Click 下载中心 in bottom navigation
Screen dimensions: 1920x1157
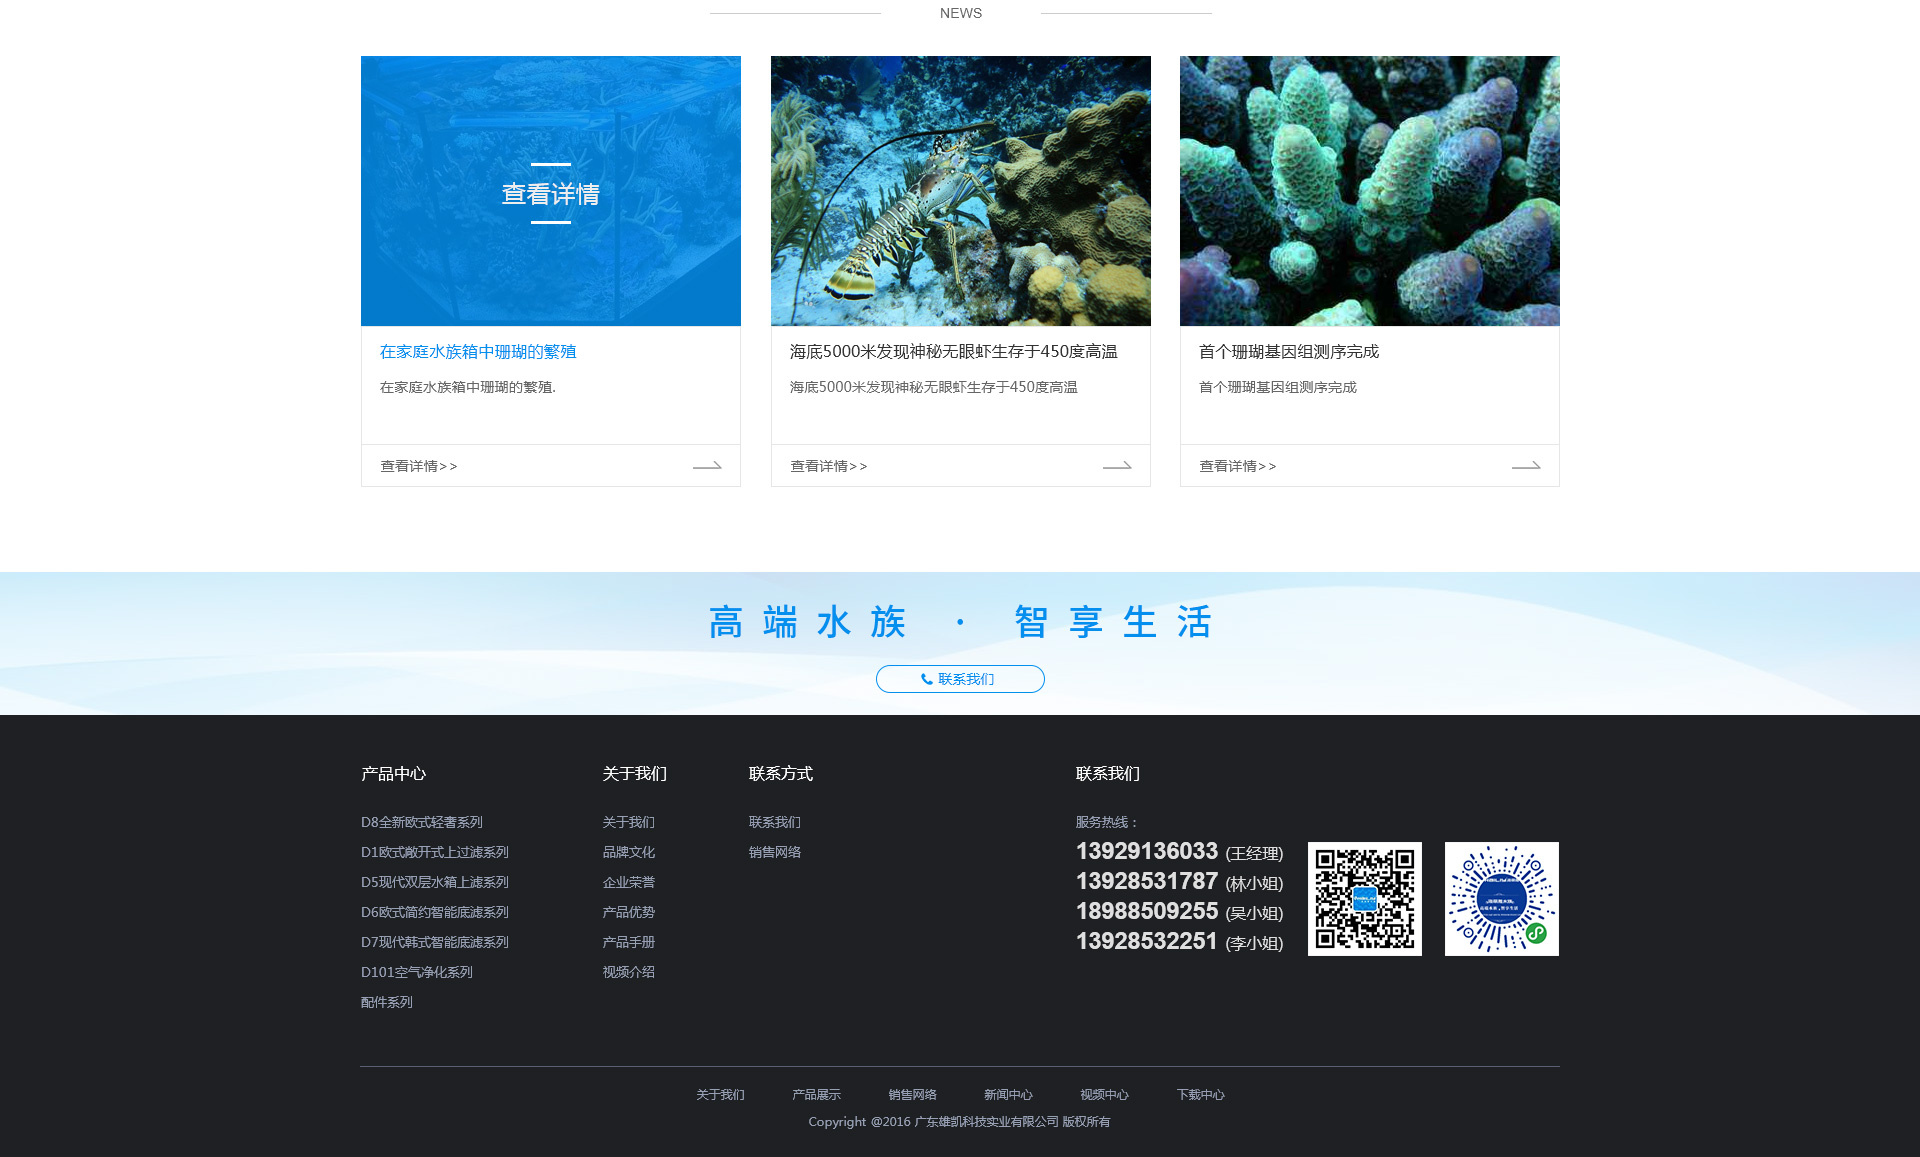[x=1200, y=1095]
